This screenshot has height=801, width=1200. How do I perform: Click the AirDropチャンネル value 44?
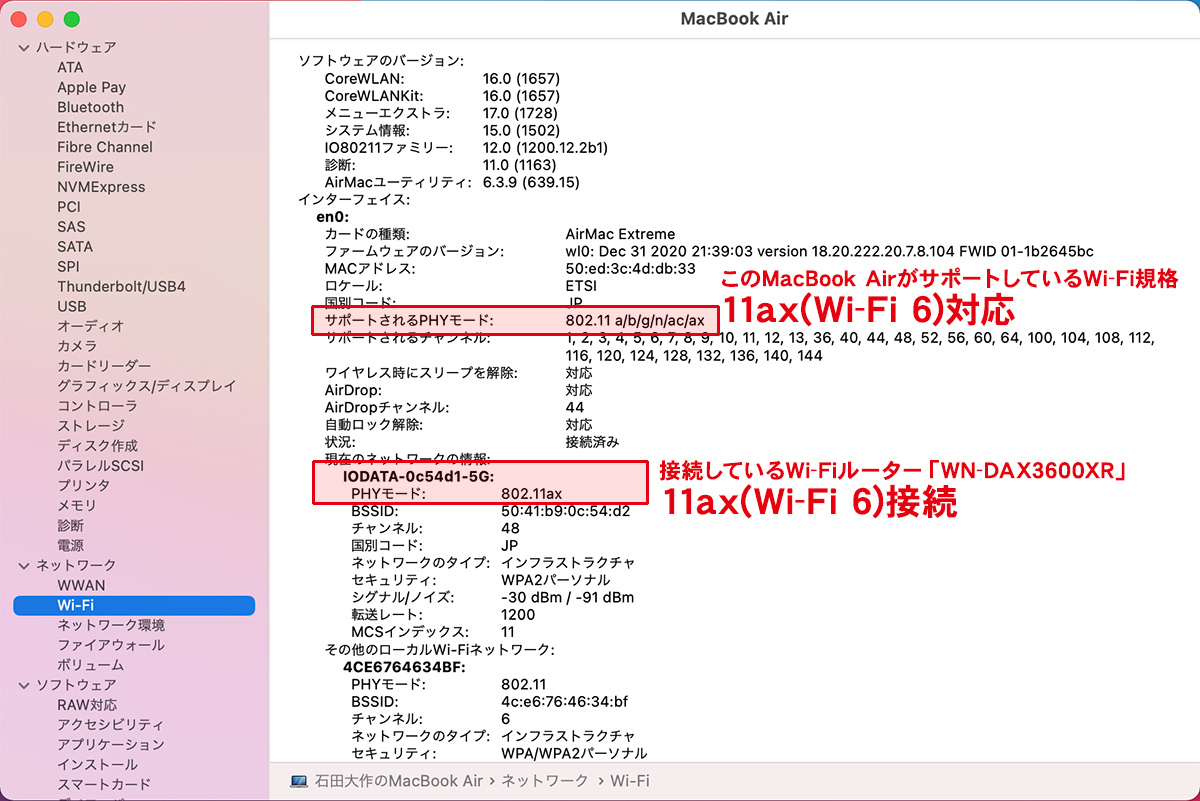[574, 407]
